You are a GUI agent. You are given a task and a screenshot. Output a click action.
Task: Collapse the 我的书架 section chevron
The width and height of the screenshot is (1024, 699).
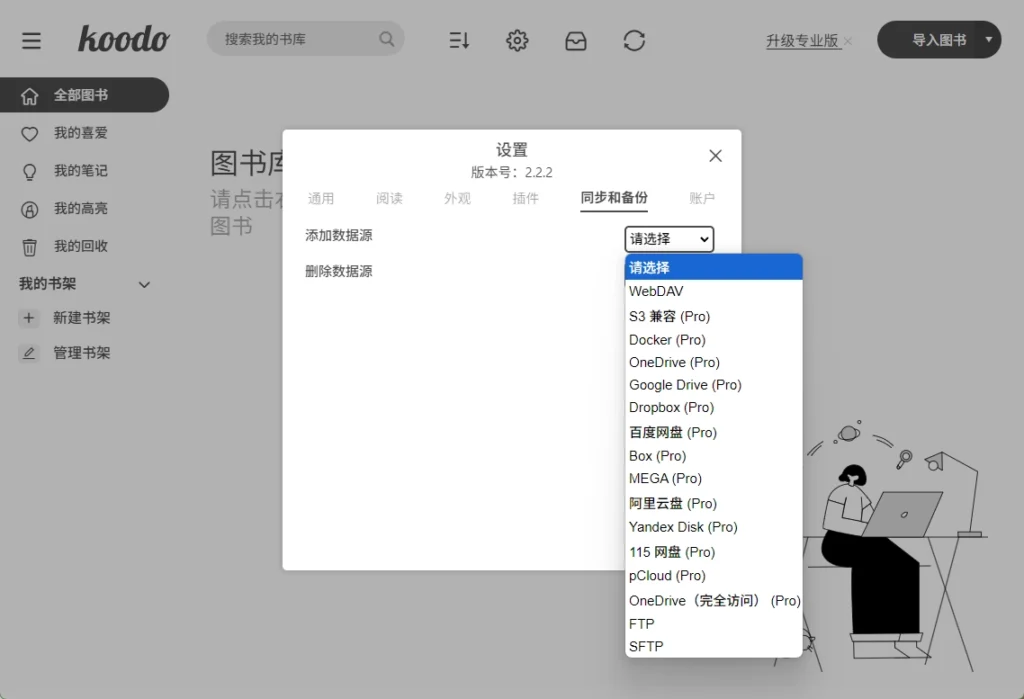point(143,284)
